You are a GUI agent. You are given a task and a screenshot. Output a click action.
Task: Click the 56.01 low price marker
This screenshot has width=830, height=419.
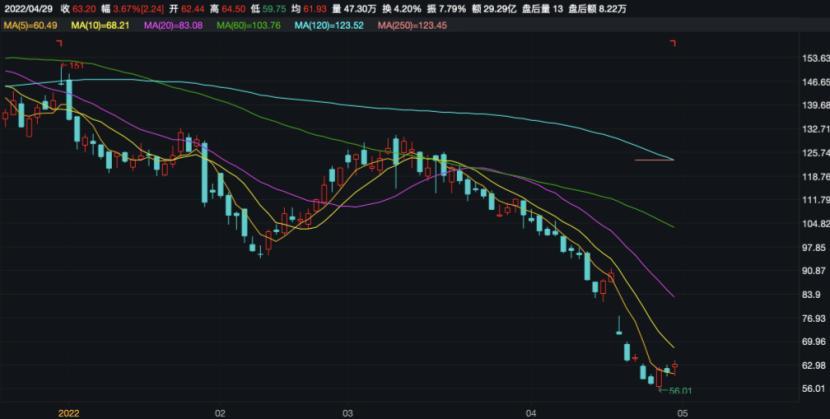(680, 391)
